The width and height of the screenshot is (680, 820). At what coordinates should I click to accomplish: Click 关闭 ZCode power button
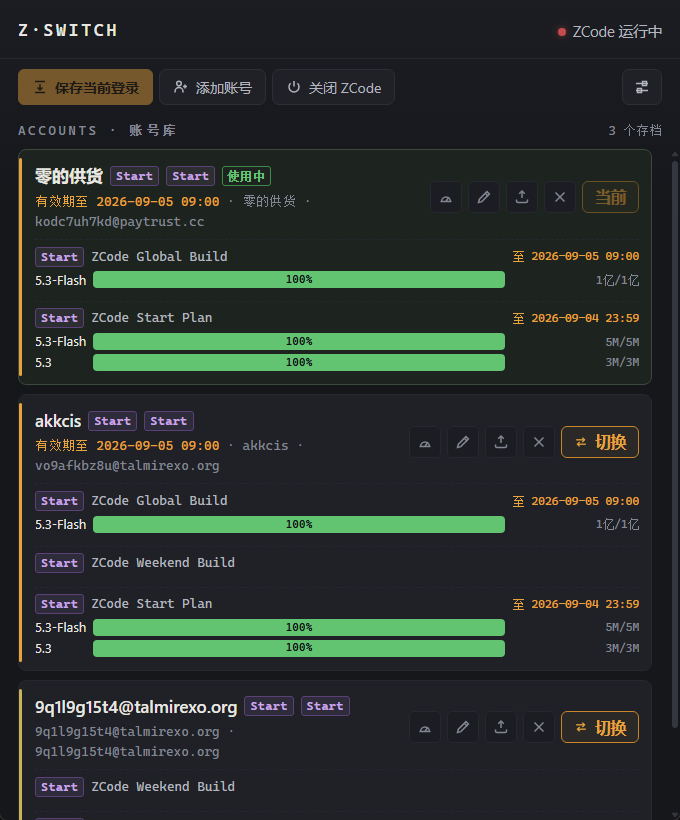tap(333, 87)
